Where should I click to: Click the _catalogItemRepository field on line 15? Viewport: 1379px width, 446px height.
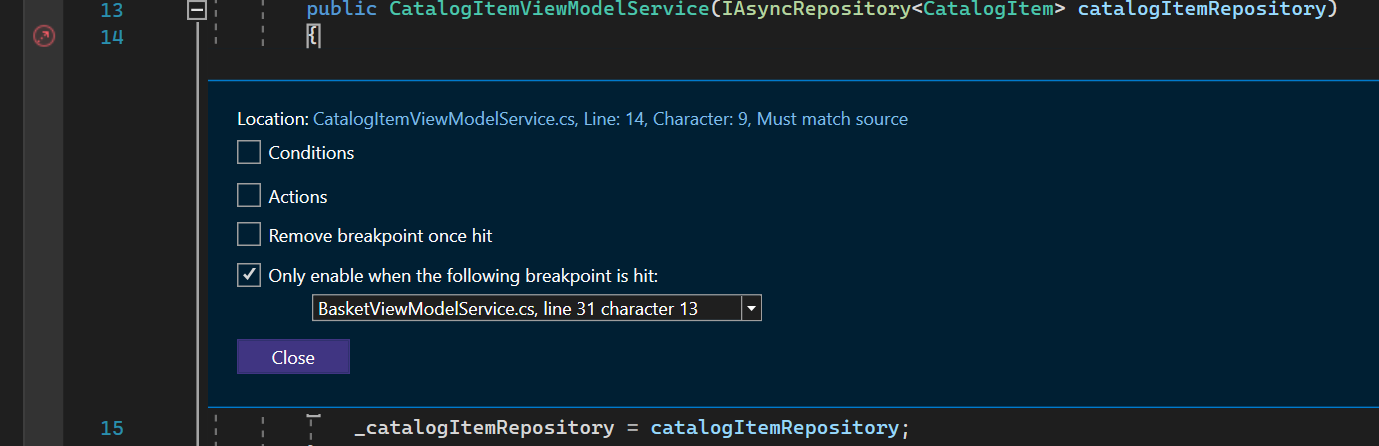point(484,428)
